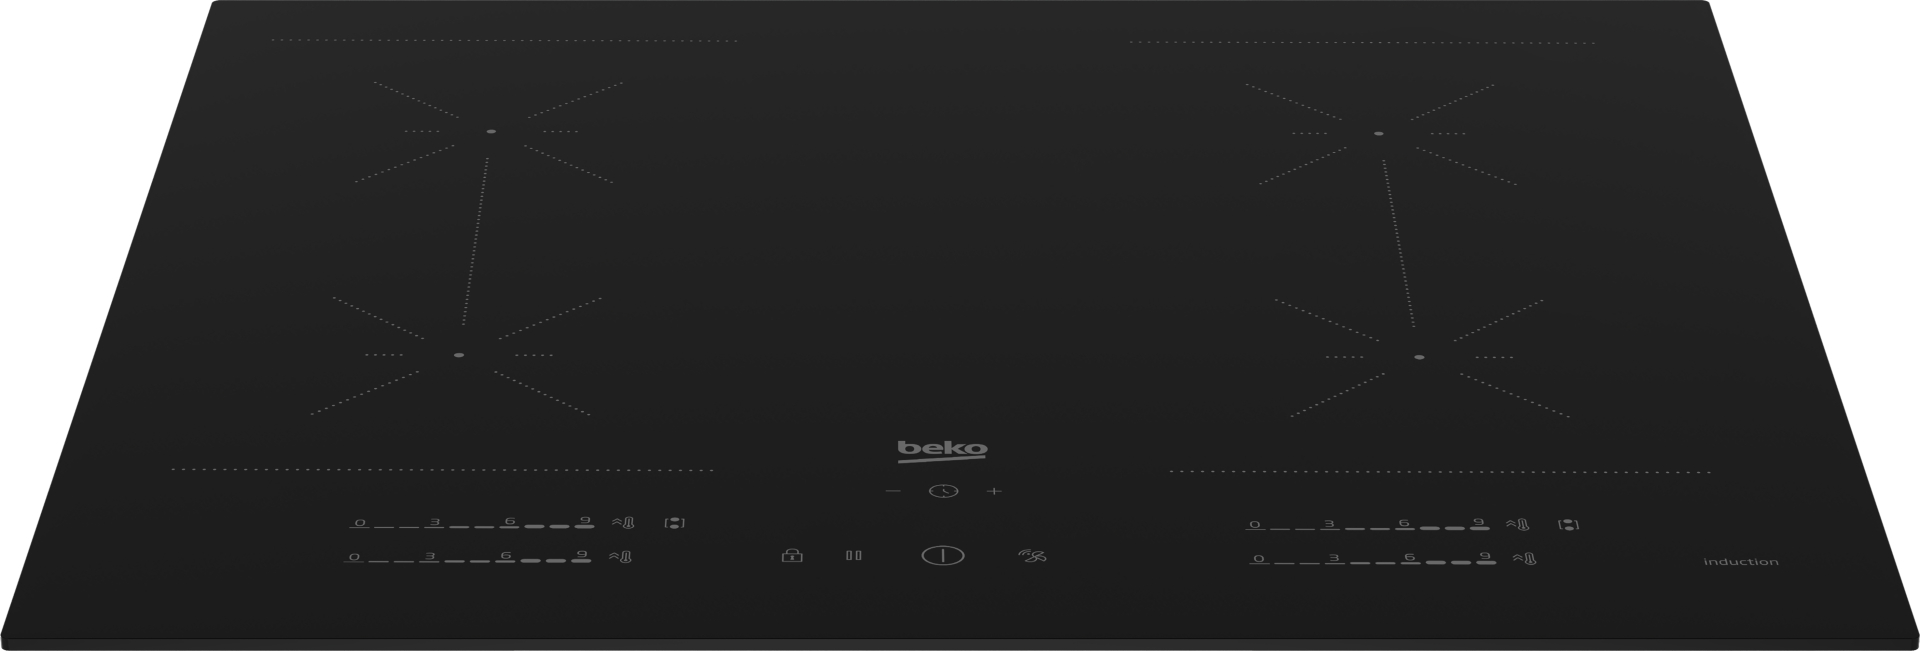Screen dimensions: 1920x651
Task: Tap the induction label text
Action: pyautogui.click(x=1741, y=562)
